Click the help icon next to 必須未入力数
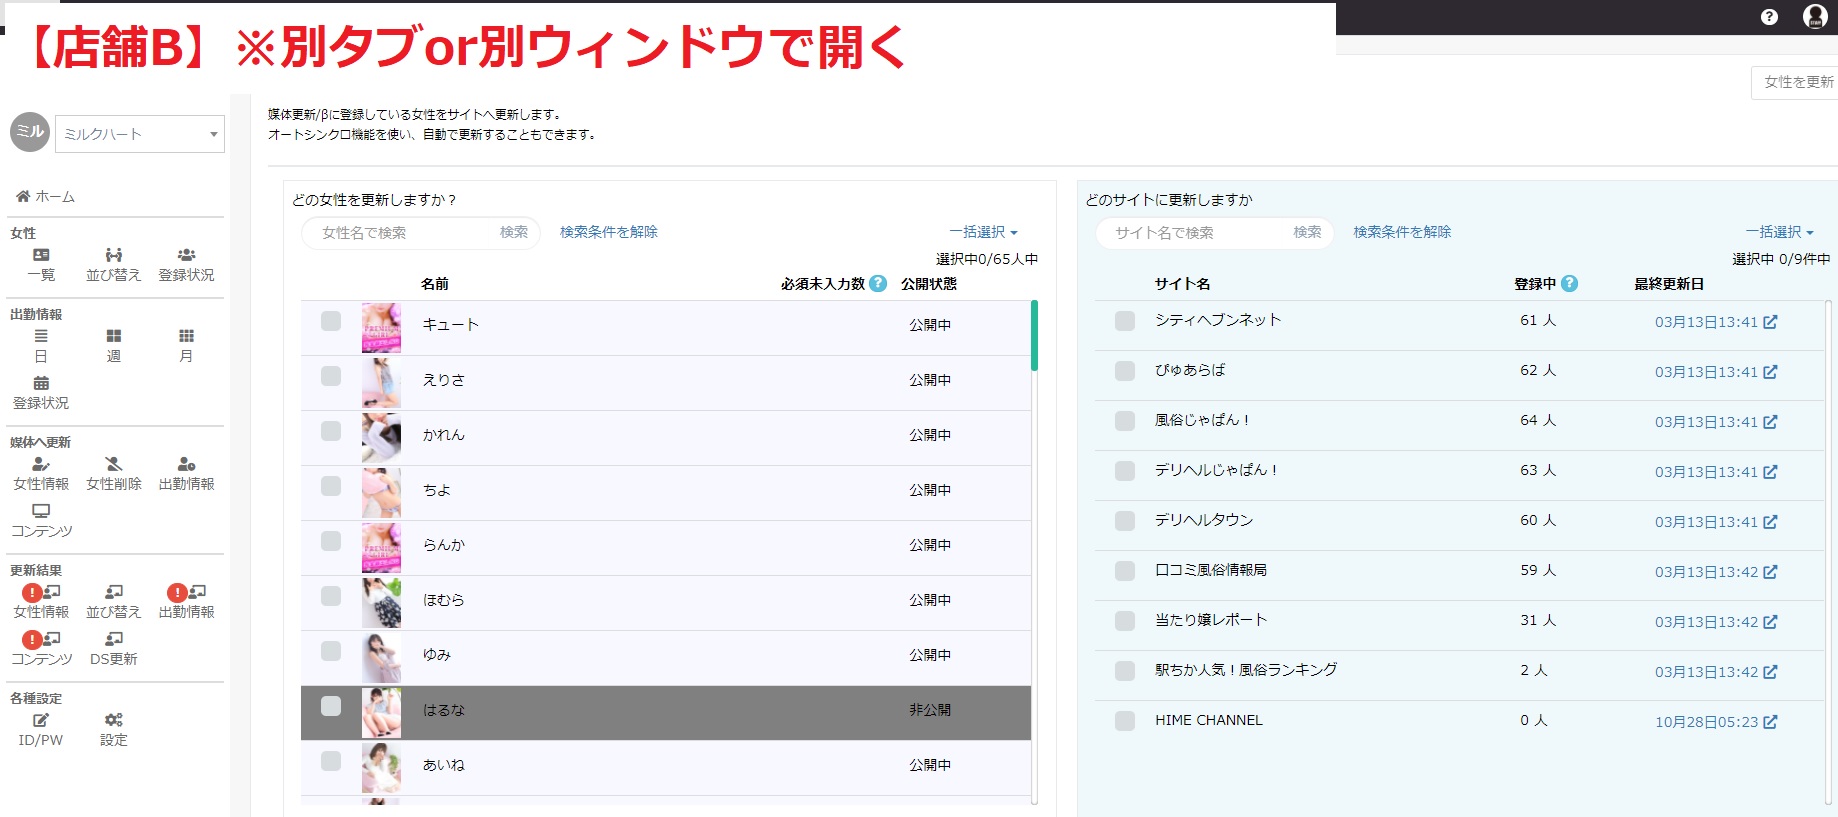The image size is (1838, 817). [878, 283]
